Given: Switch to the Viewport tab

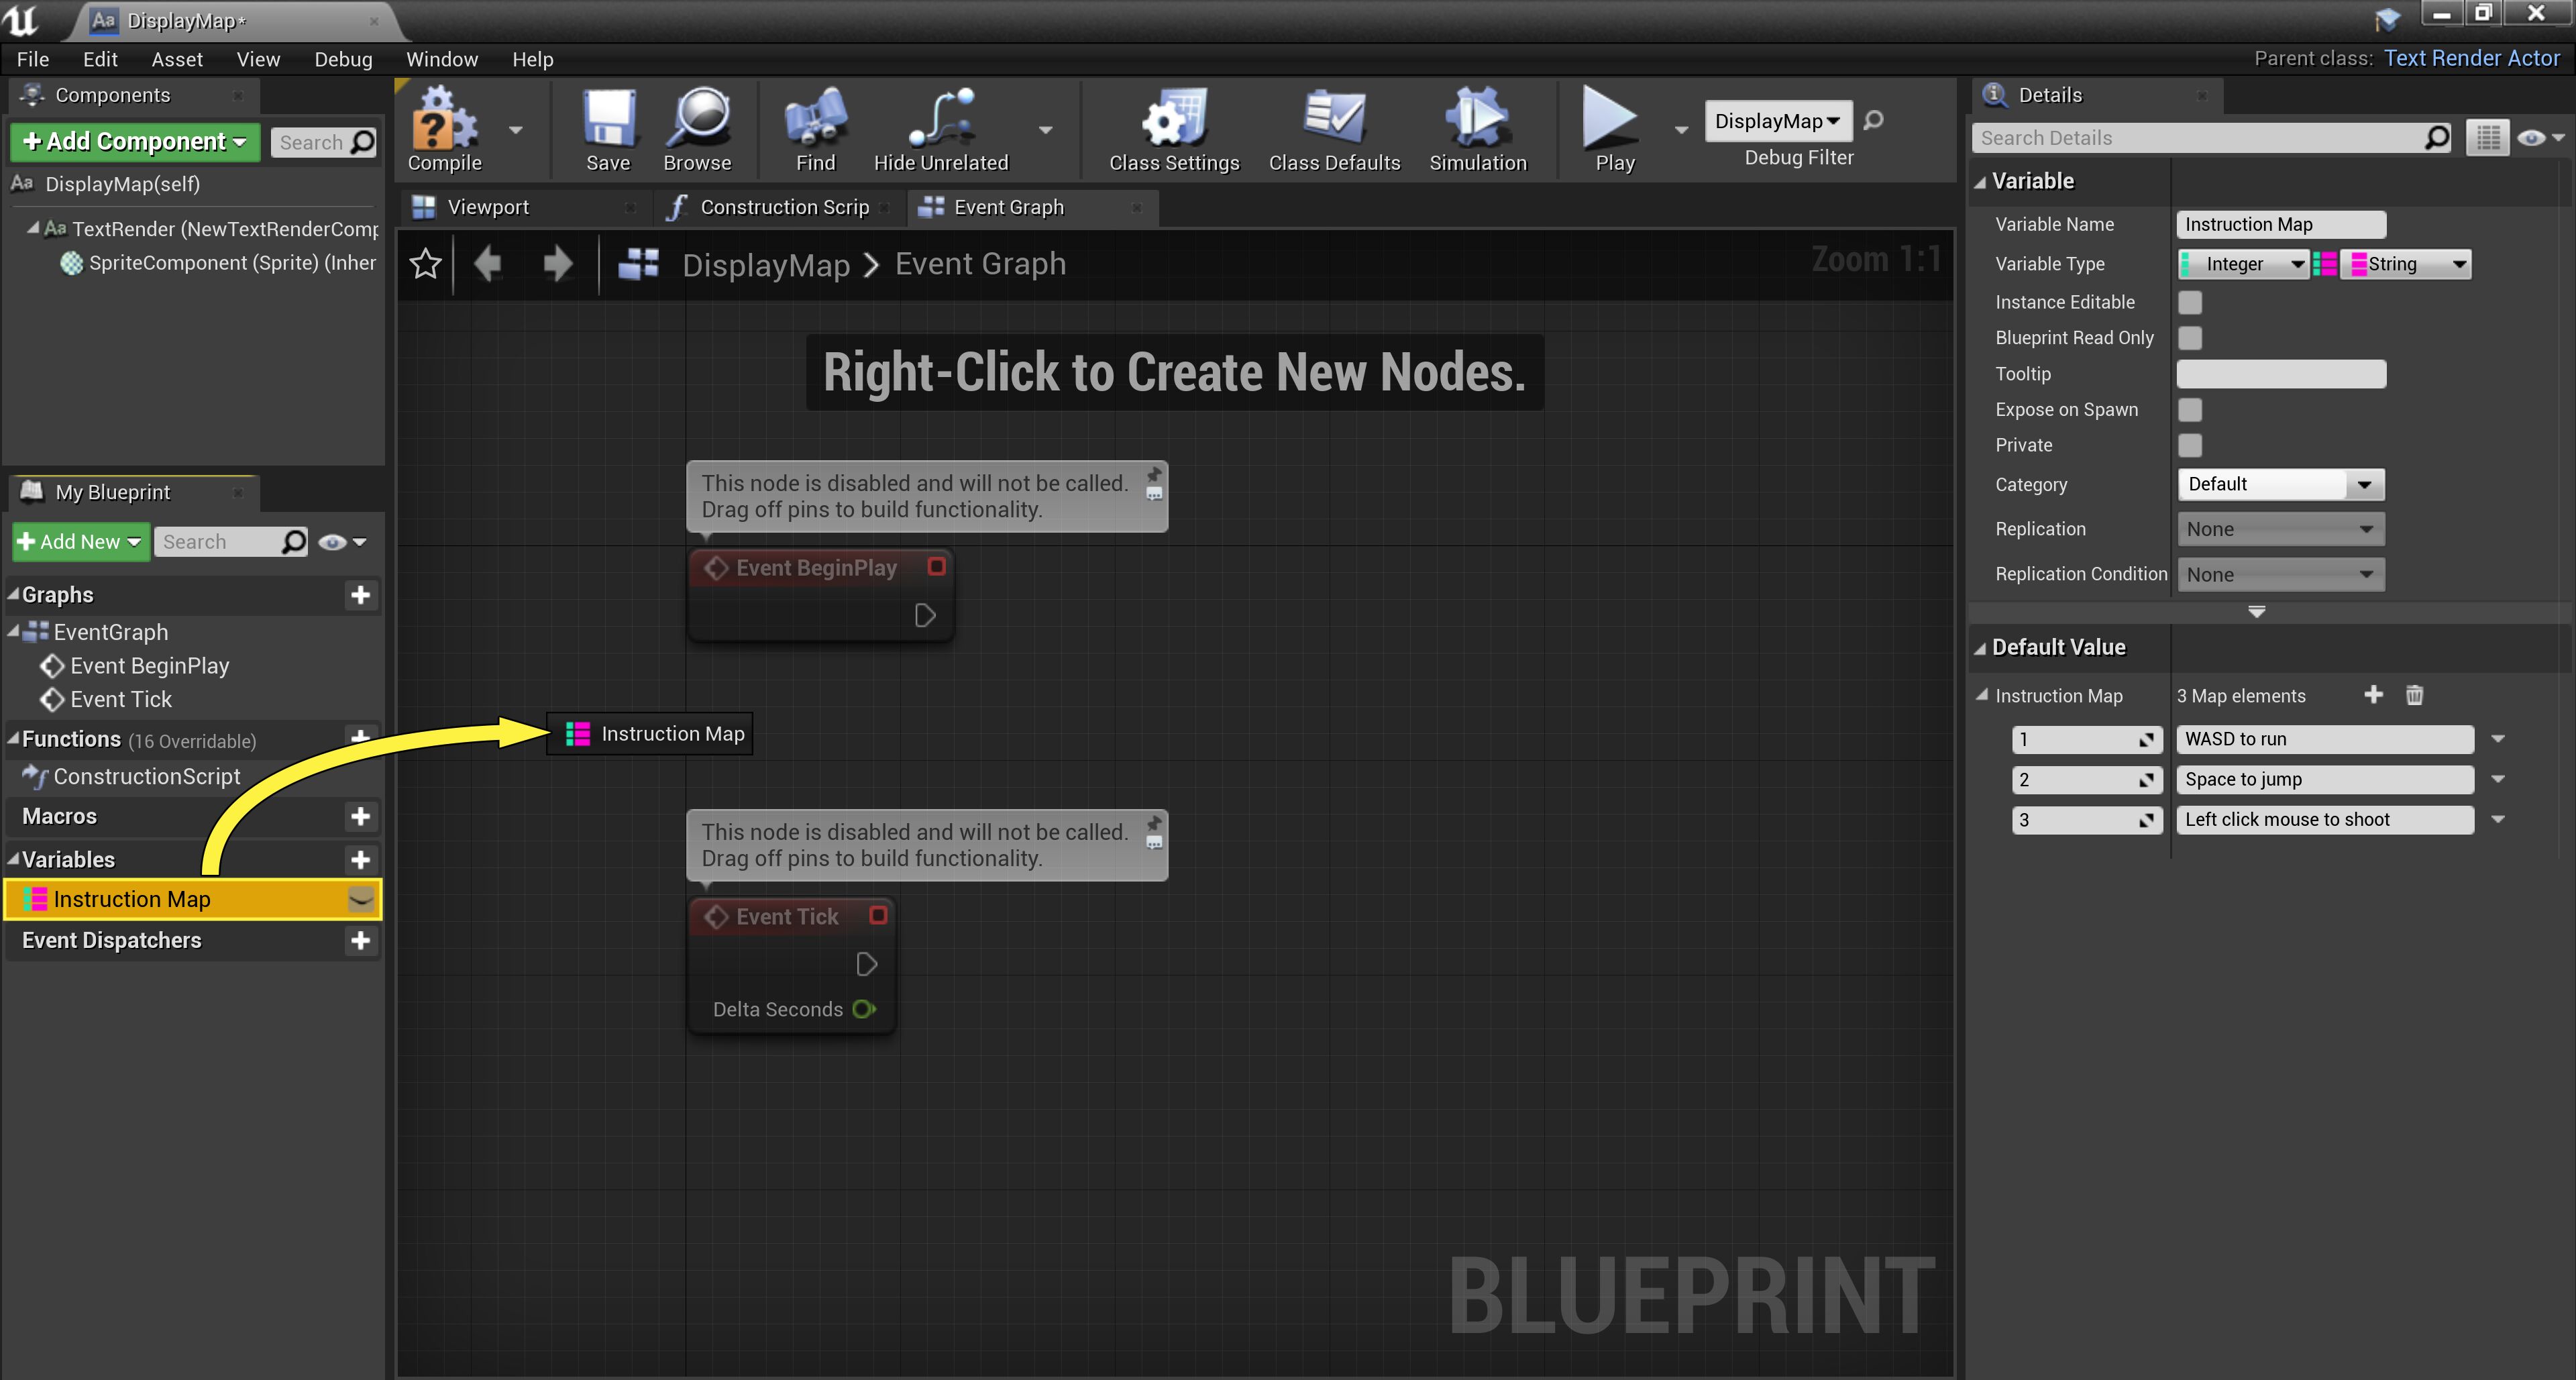Looking at the screenshot, I should tap(488, 207).
